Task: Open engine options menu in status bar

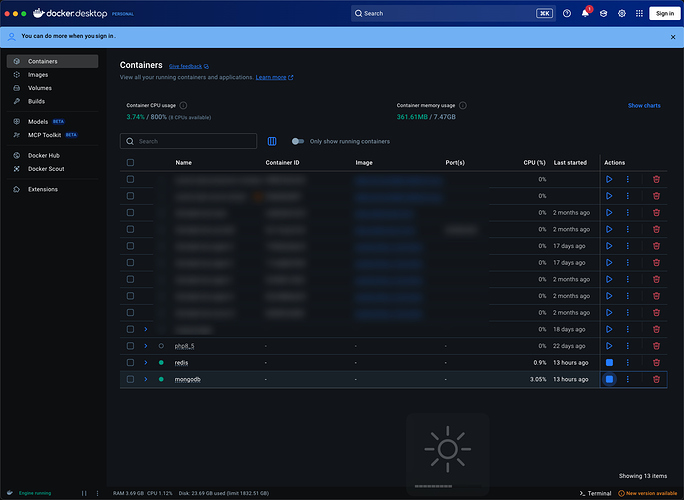Action: [x=97, y=493]
